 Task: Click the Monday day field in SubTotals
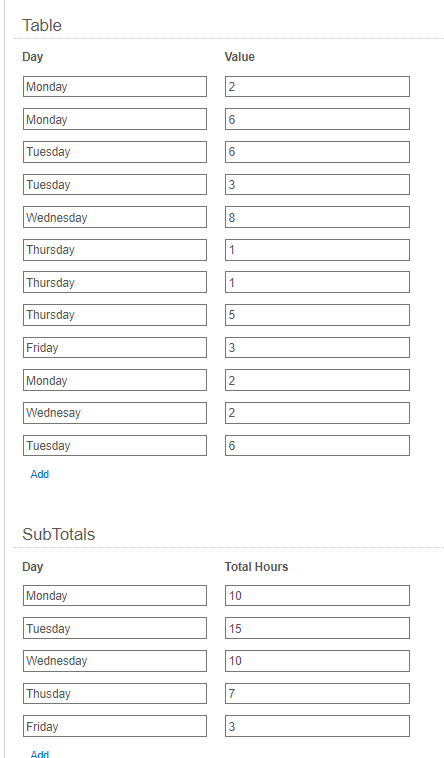(x=115, y=596)
